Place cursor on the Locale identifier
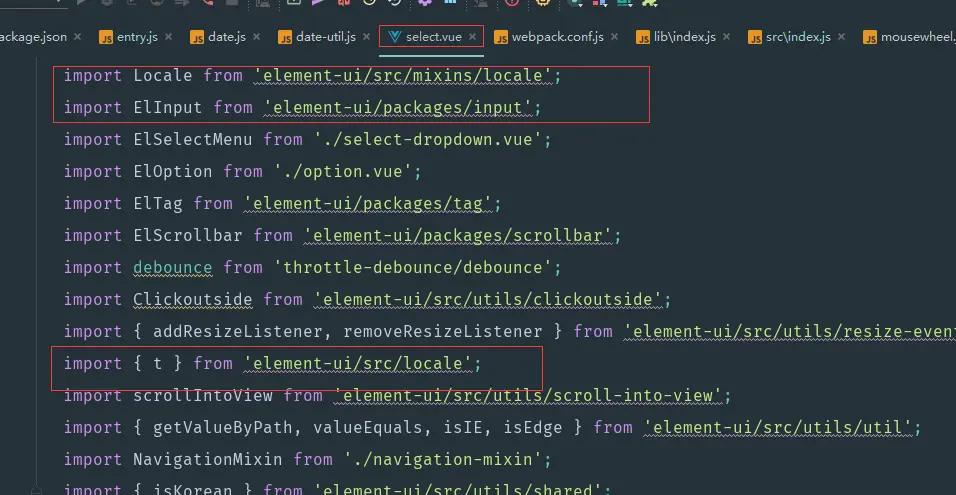 pyautogui.click(x=162, y=76)
